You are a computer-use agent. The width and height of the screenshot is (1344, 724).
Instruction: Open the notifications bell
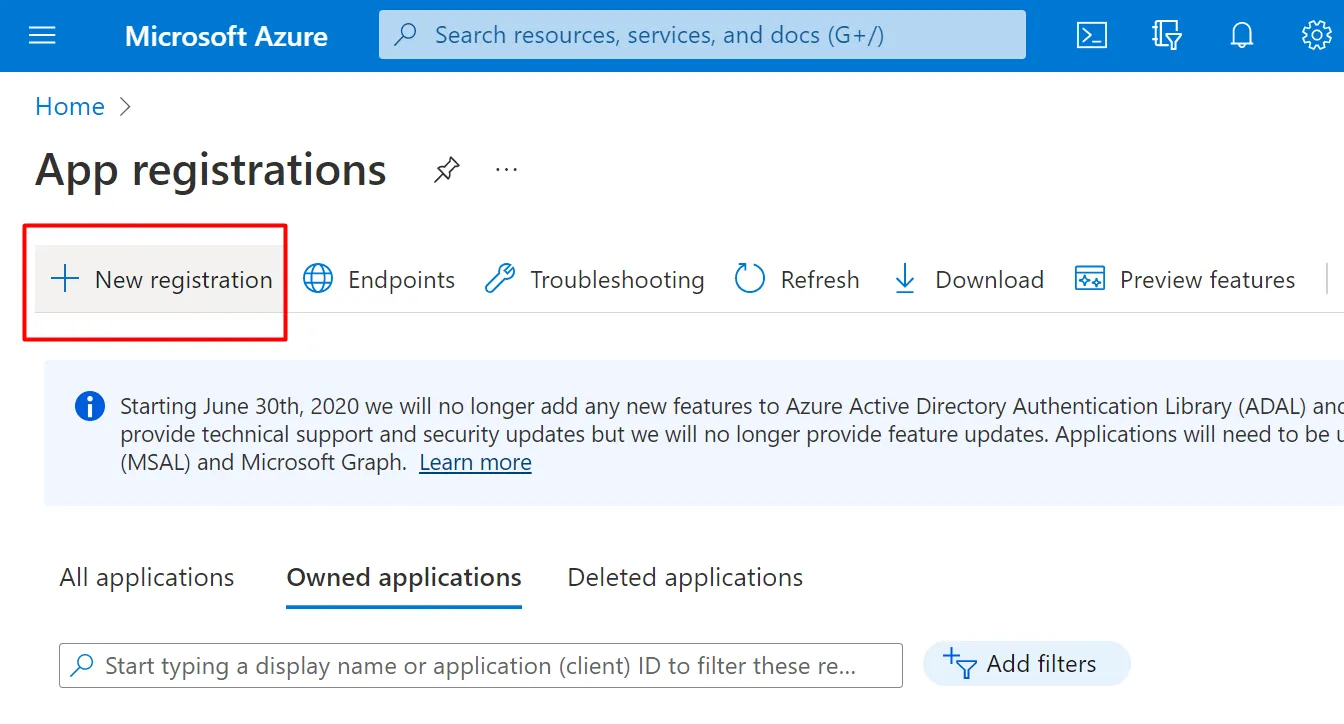pos(1241,36)
